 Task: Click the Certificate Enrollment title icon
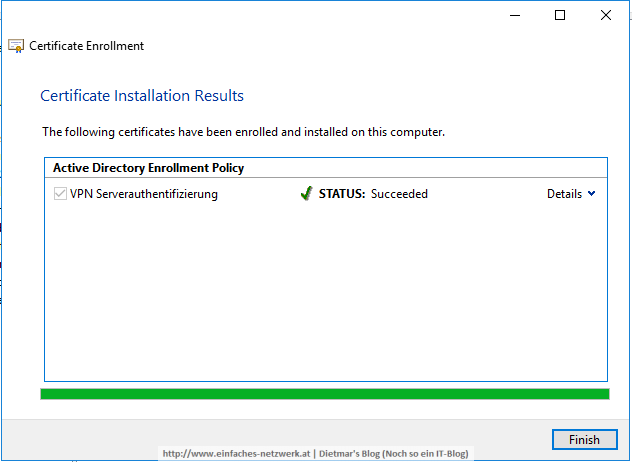(x=16, y=46)
